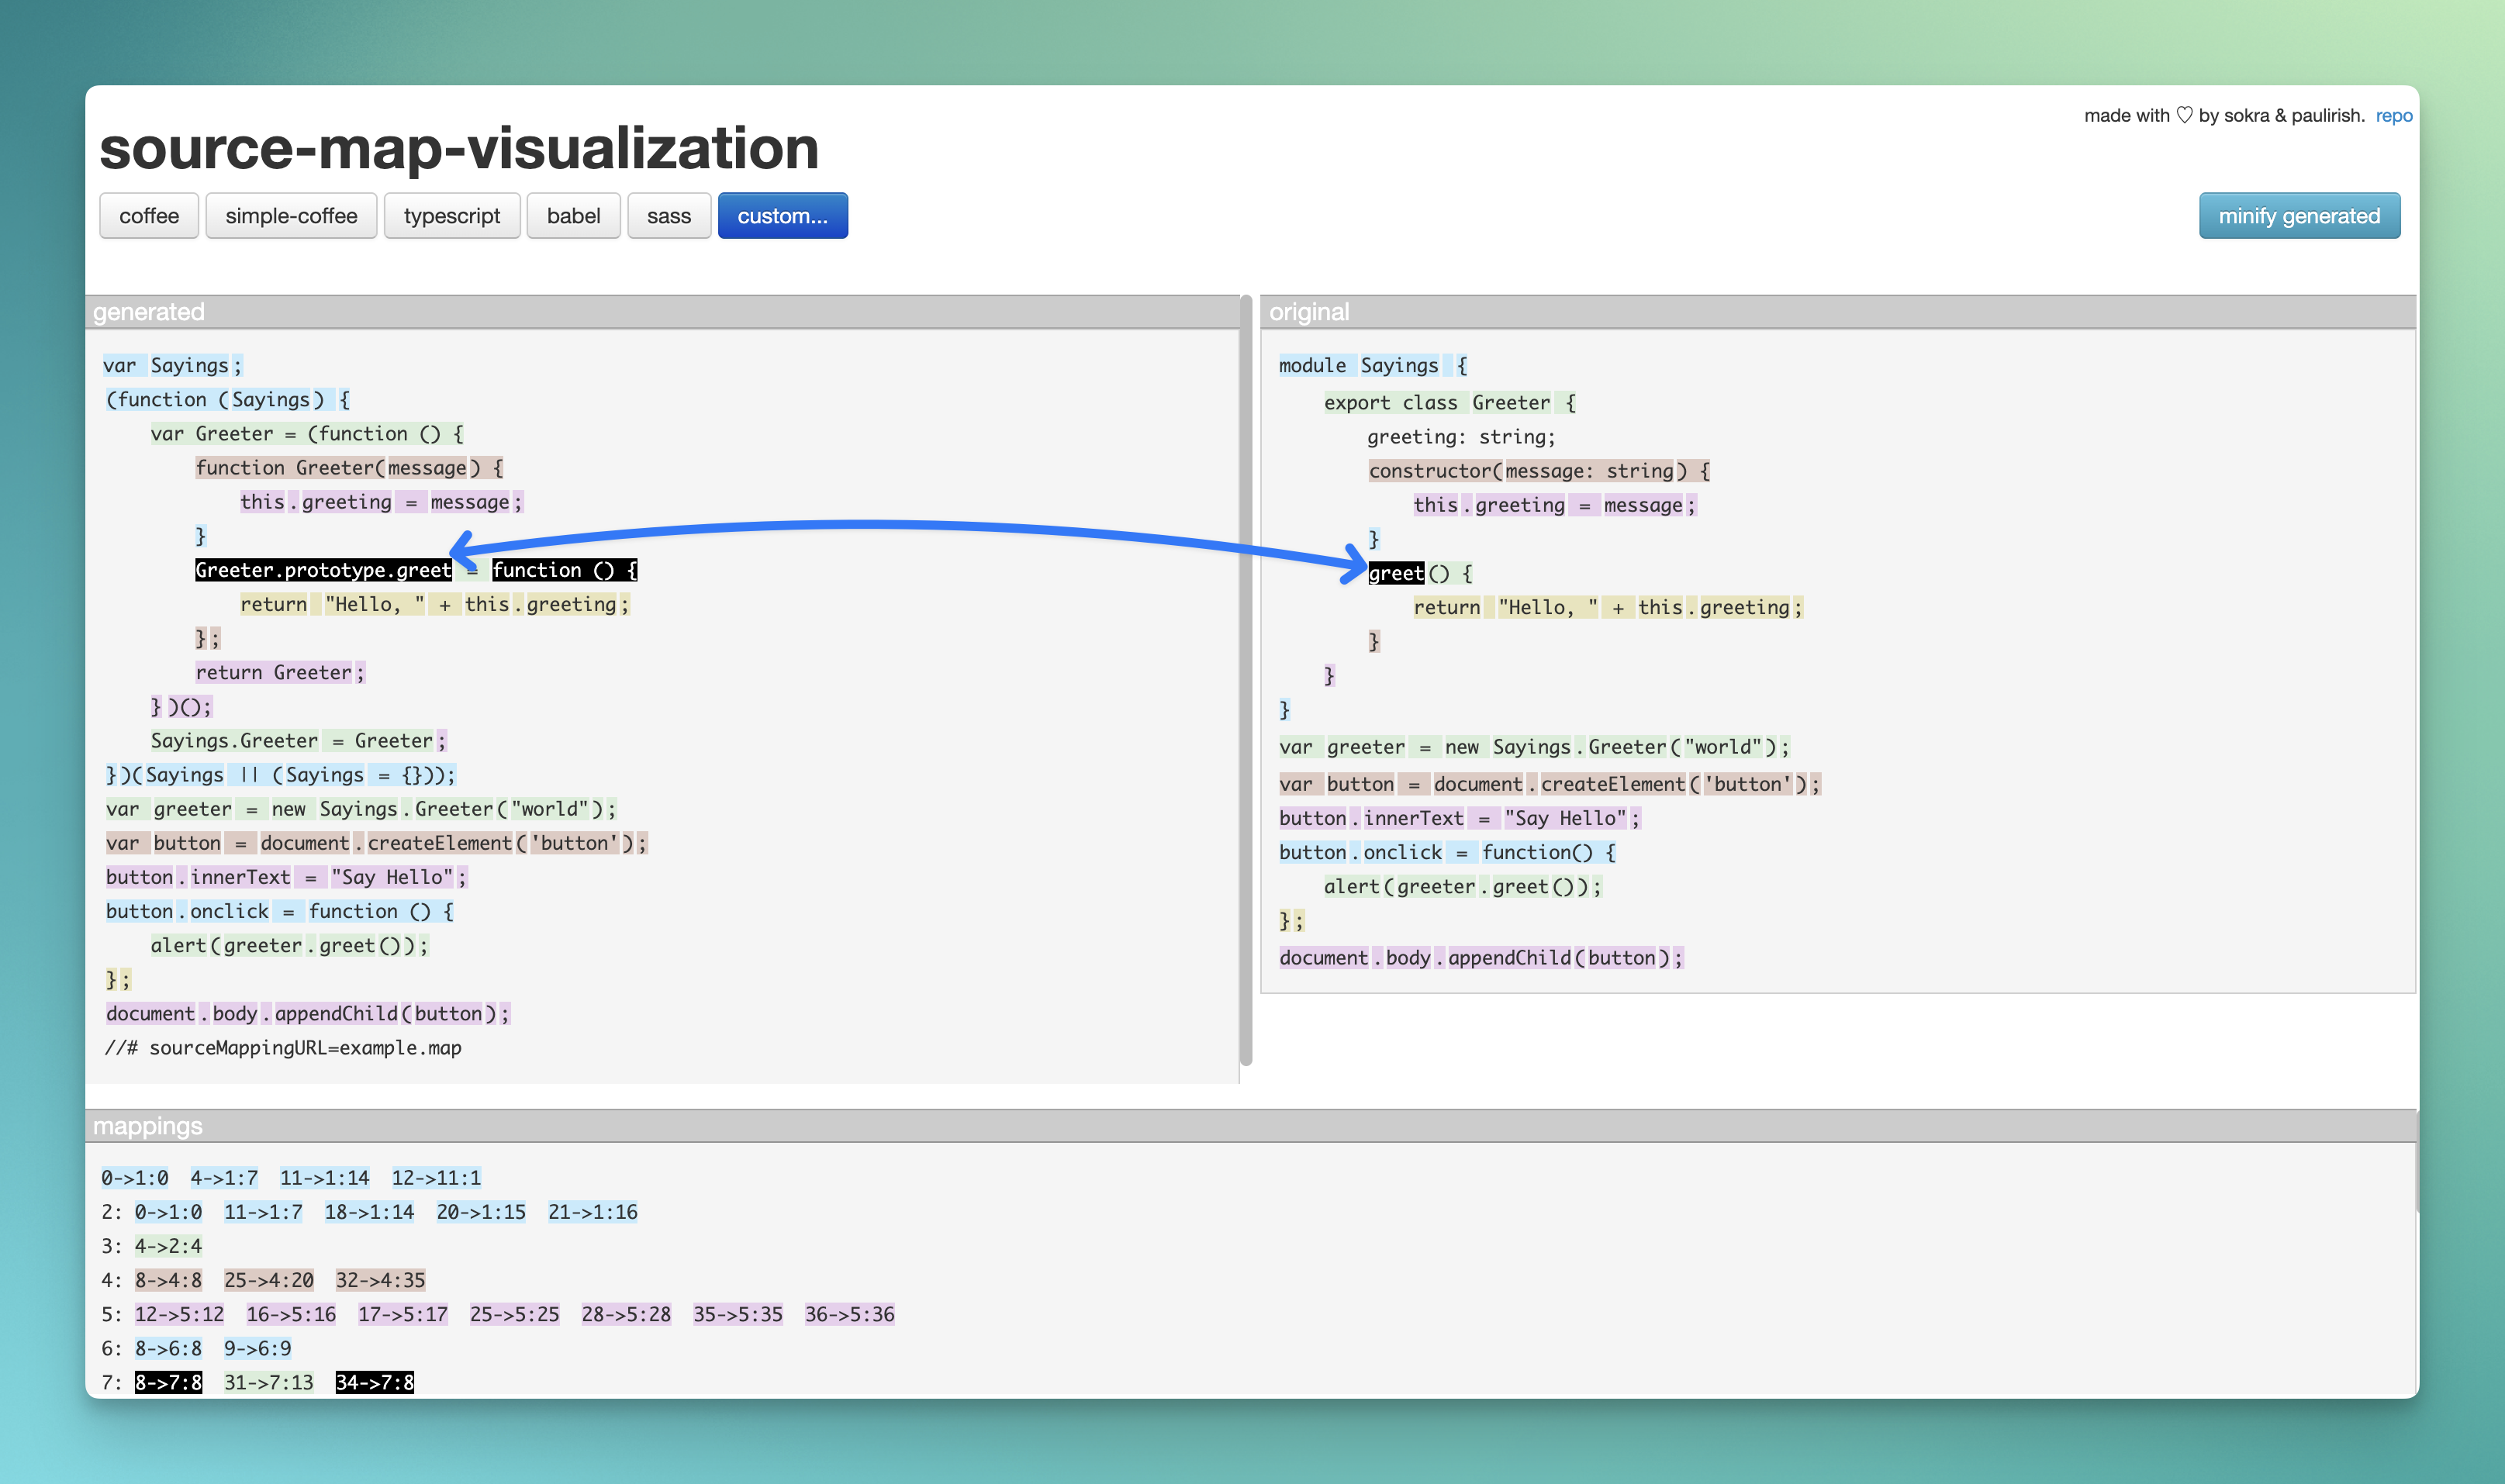Image resolution: width=2505 pixels, height=1484 pixels.
Task: Click the 12->11:1 mapping entry
Action: coord(435,1178)
